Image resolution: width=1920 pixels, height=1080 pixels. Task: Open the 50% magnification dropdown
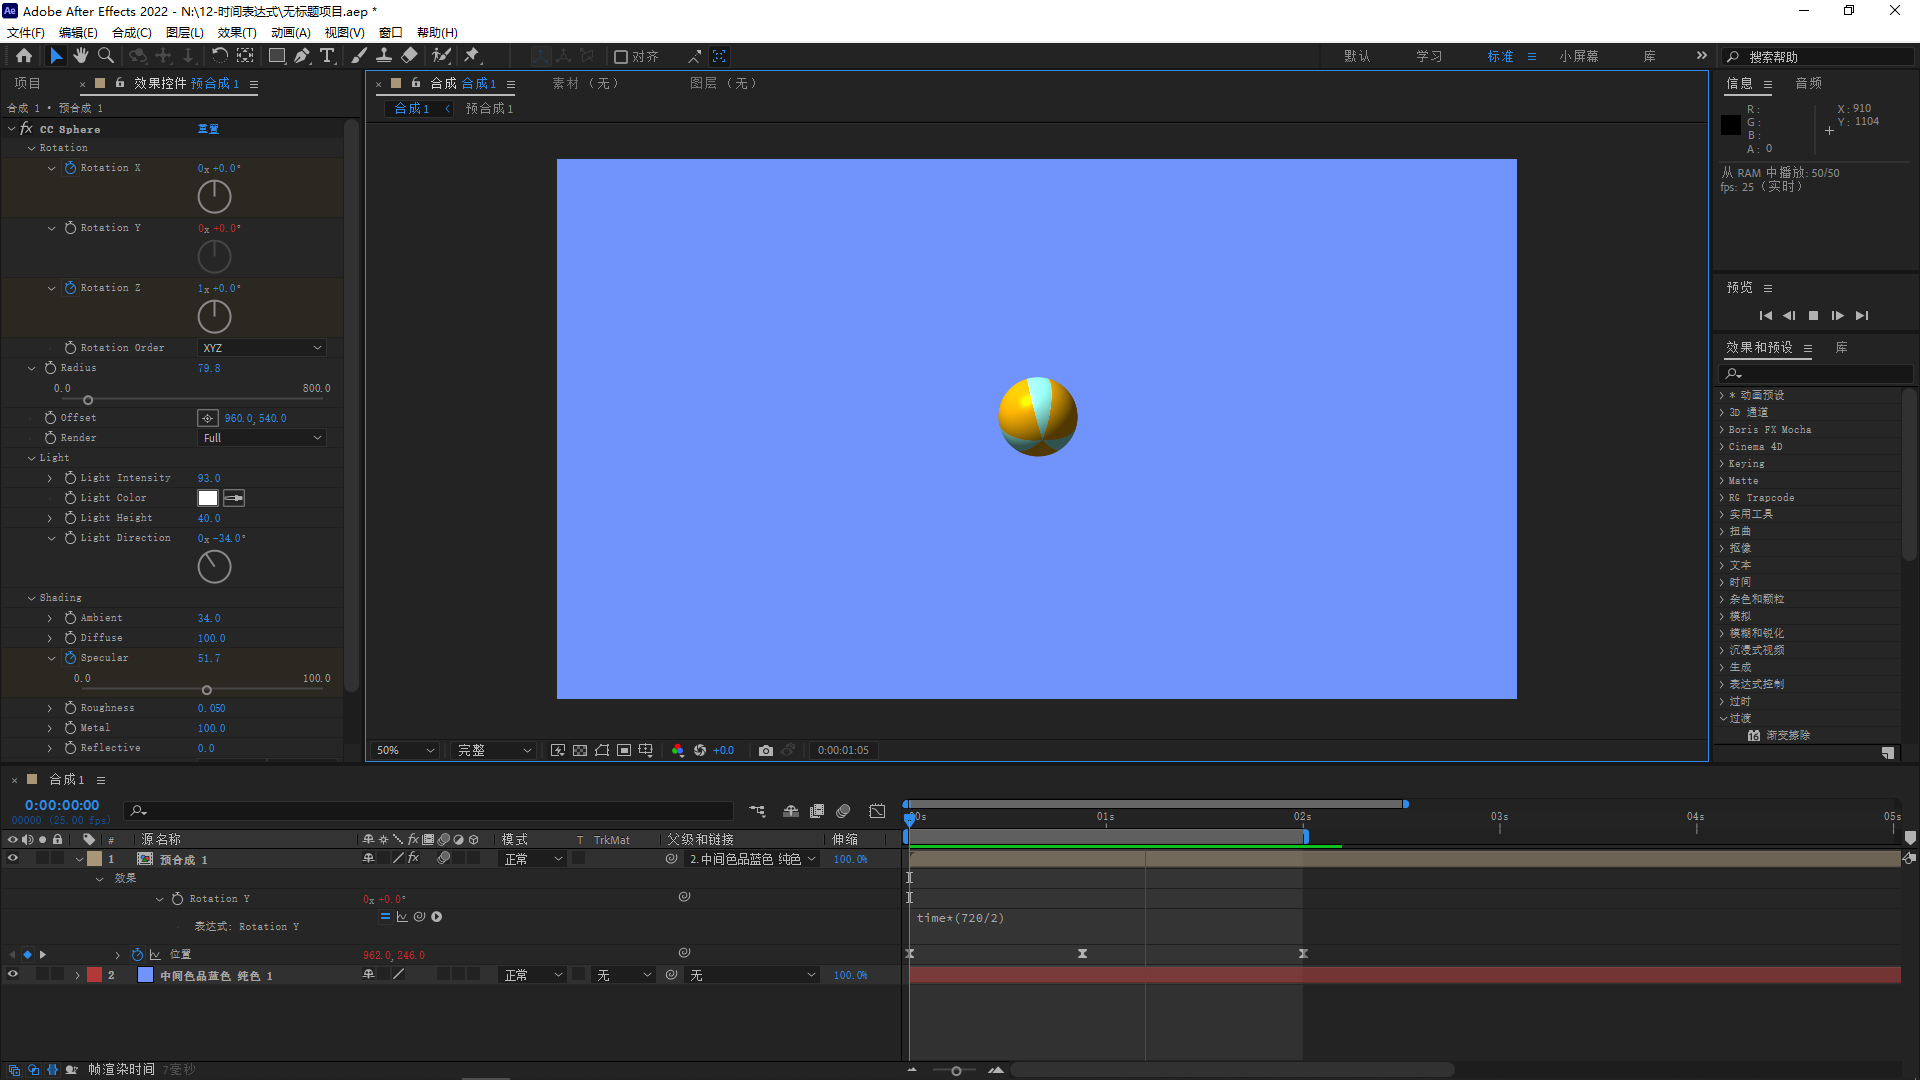click(x=404, y=750)
